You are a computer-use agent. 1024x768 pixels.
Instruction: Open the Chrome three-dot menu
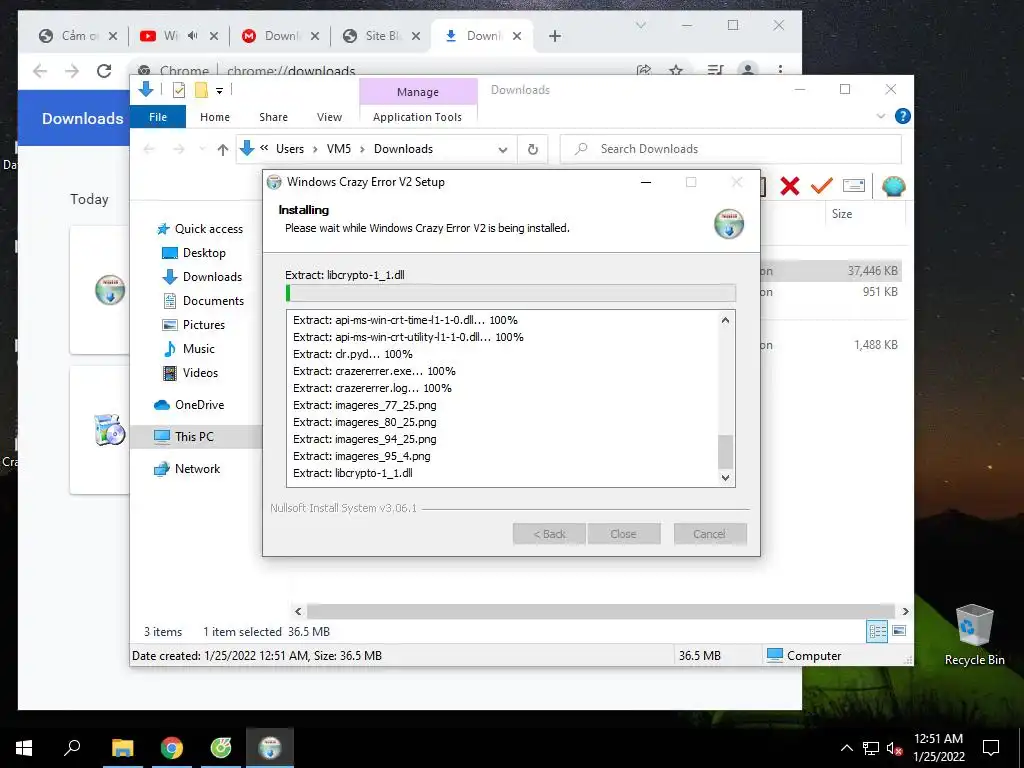pos(780,70)
